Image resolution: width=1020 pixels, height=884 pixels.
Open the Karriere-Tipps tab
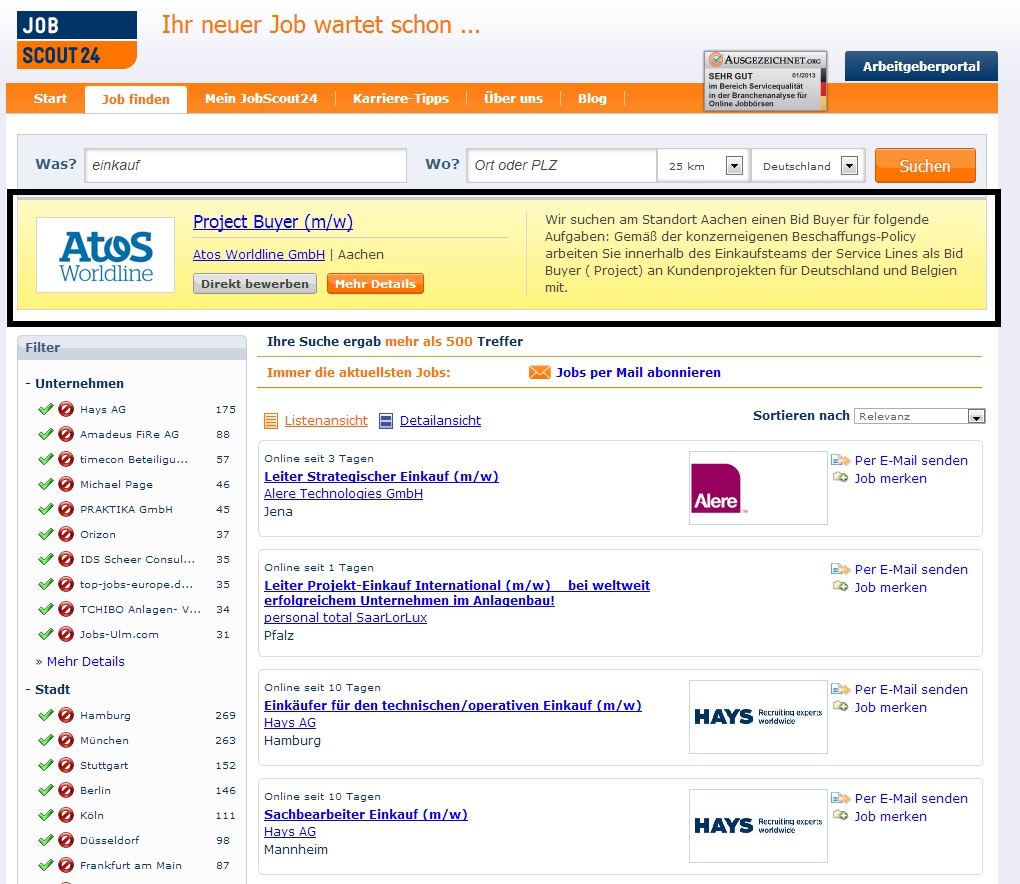pos(400,98)
